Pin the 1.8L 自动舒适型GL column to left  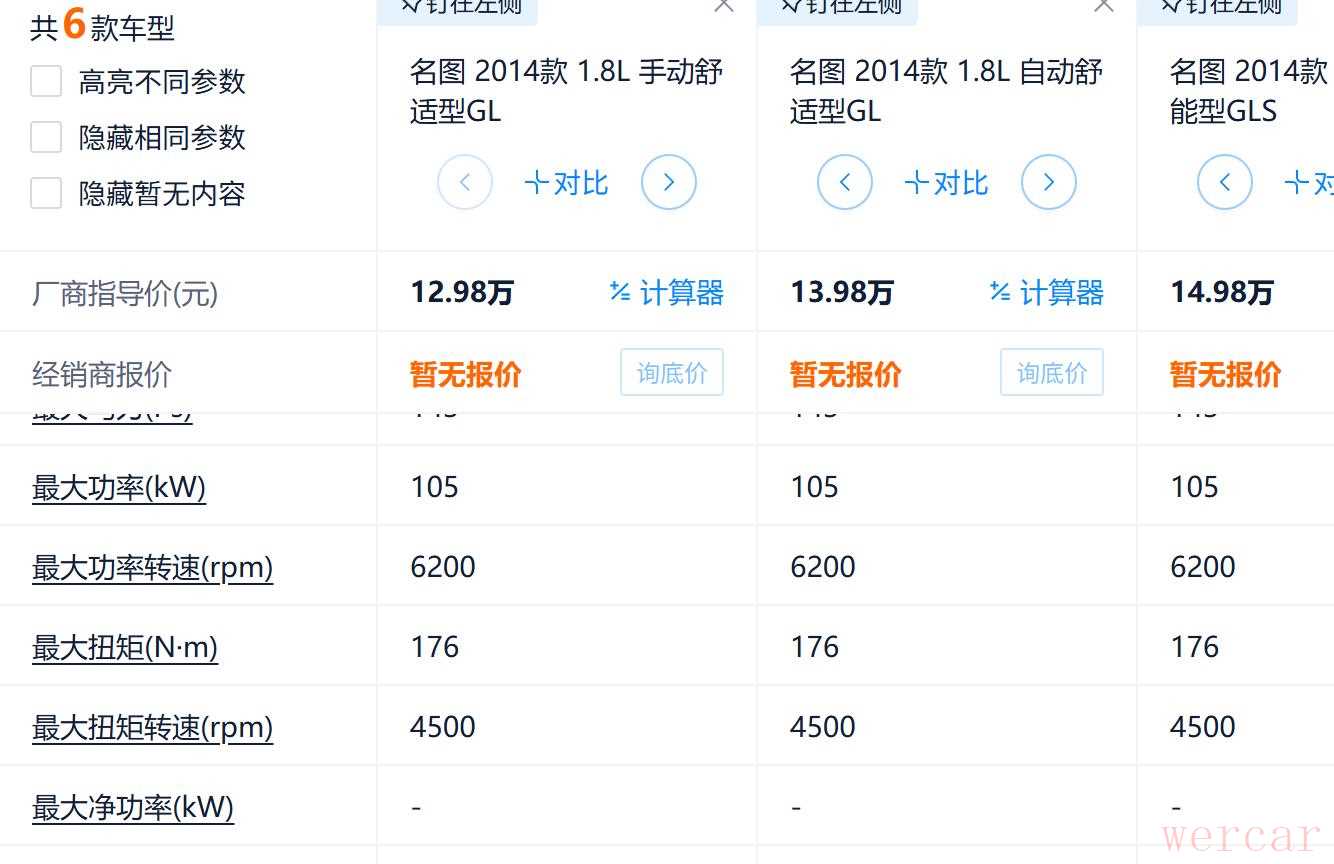tap(837, 6)
